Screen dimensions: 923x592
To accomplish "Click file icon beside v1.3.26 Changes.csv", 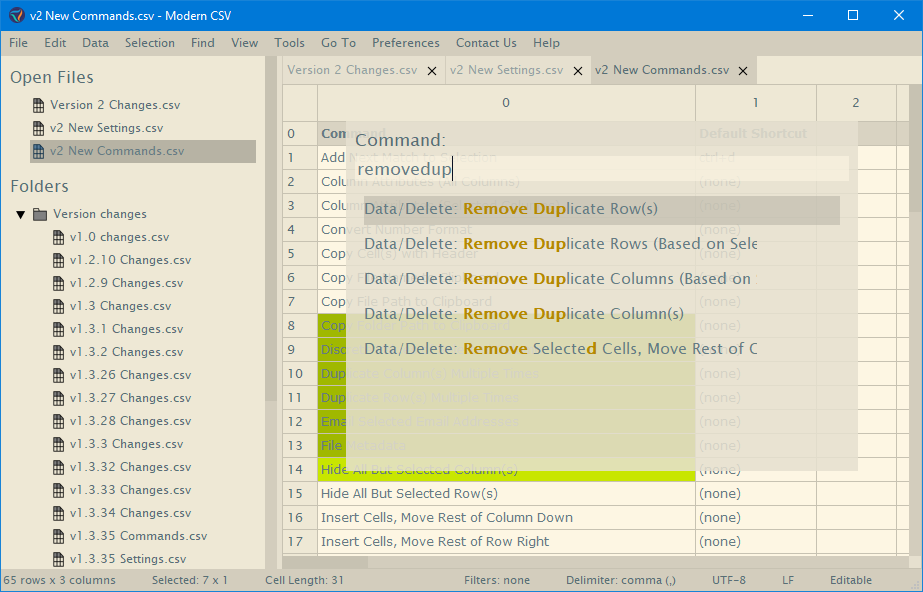I will (x=58, y=375).
